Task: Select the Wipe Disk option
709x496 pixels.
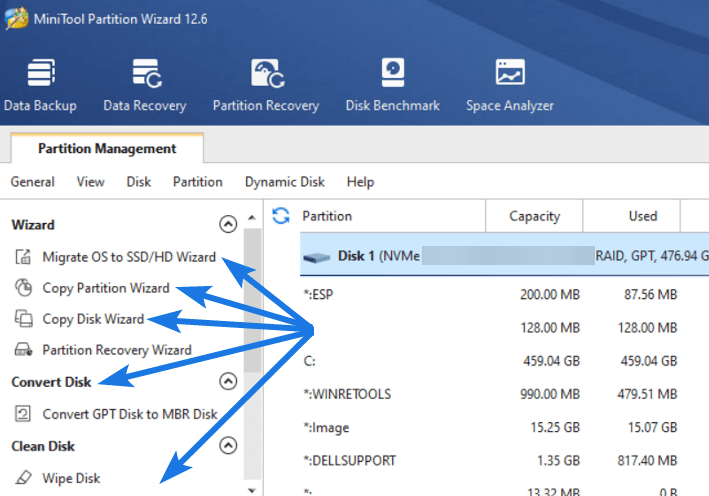Action: (x=71, y=478)
